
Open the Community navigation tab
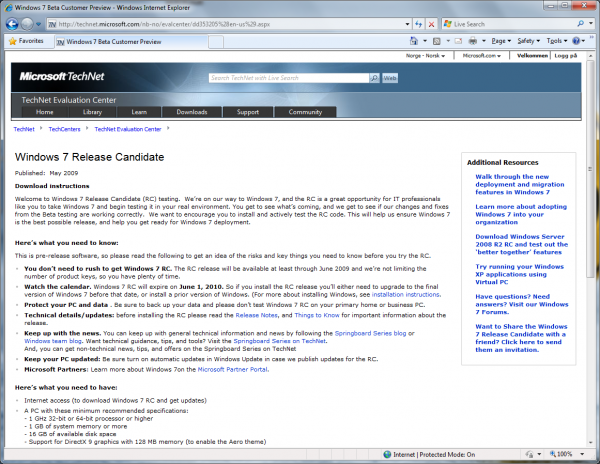coord(305,112)
